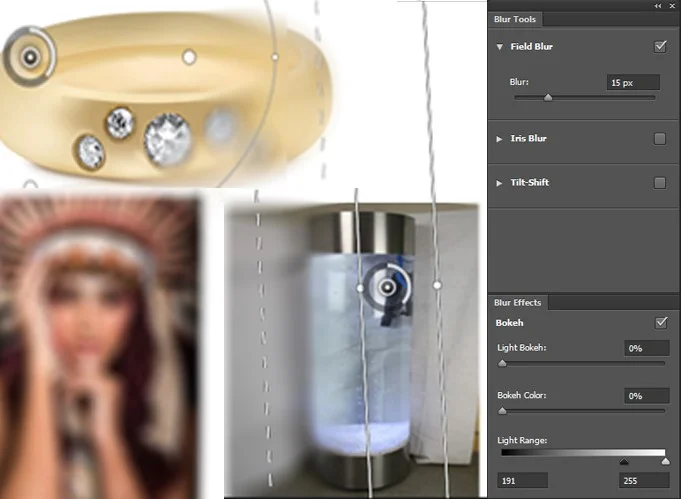Click the Field Blur label
681x499 pixels.
coord(532,46)
